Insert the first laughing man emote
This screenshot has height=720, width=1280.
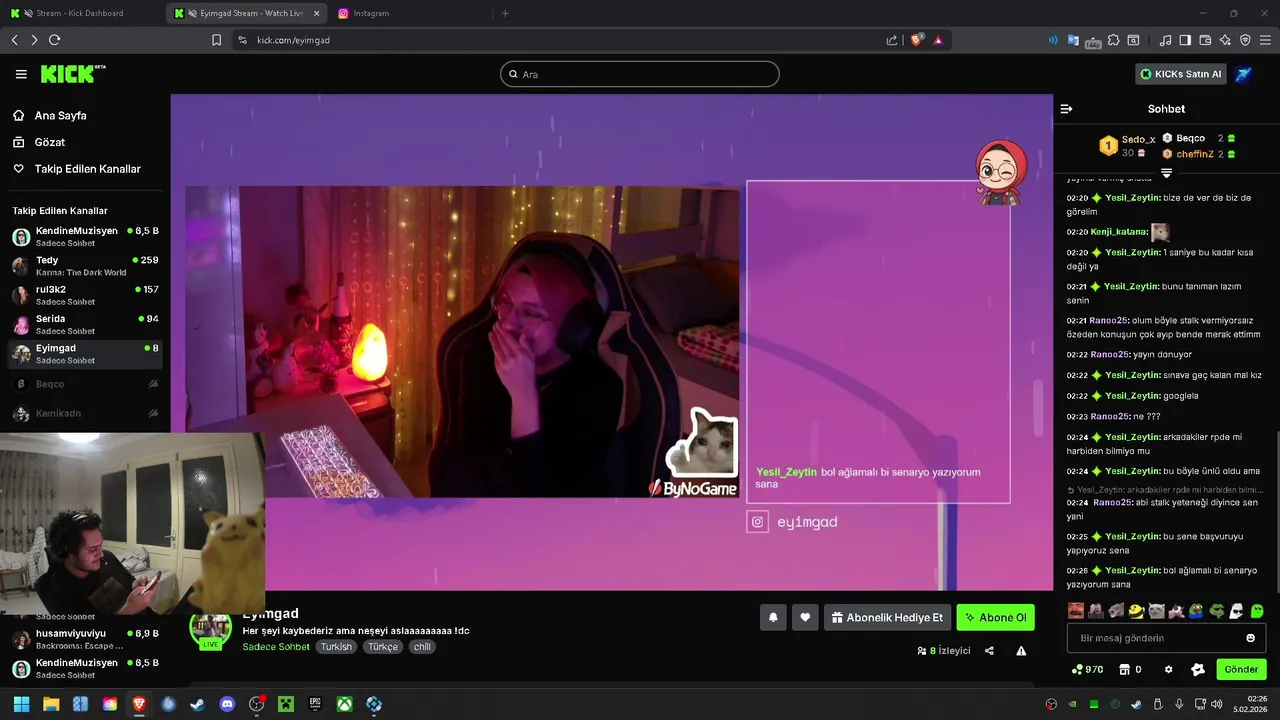coord(1076,610)
